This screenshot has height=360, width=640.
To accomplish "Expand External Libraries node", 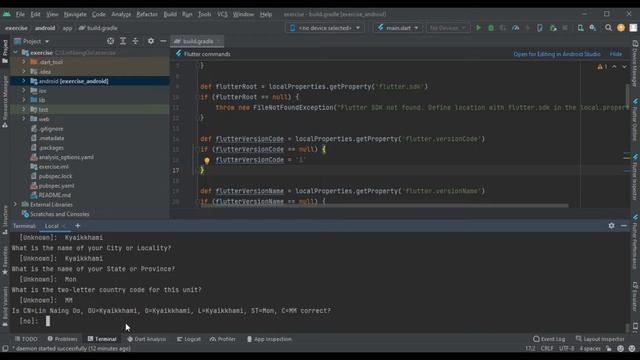I will 16,204.
